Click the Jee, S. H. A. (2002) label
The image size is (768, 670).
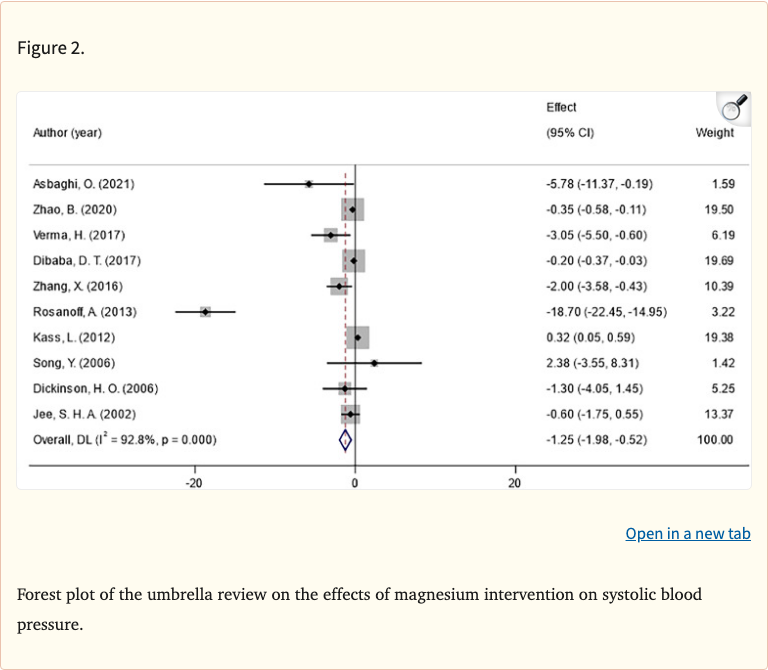[84, 414]
